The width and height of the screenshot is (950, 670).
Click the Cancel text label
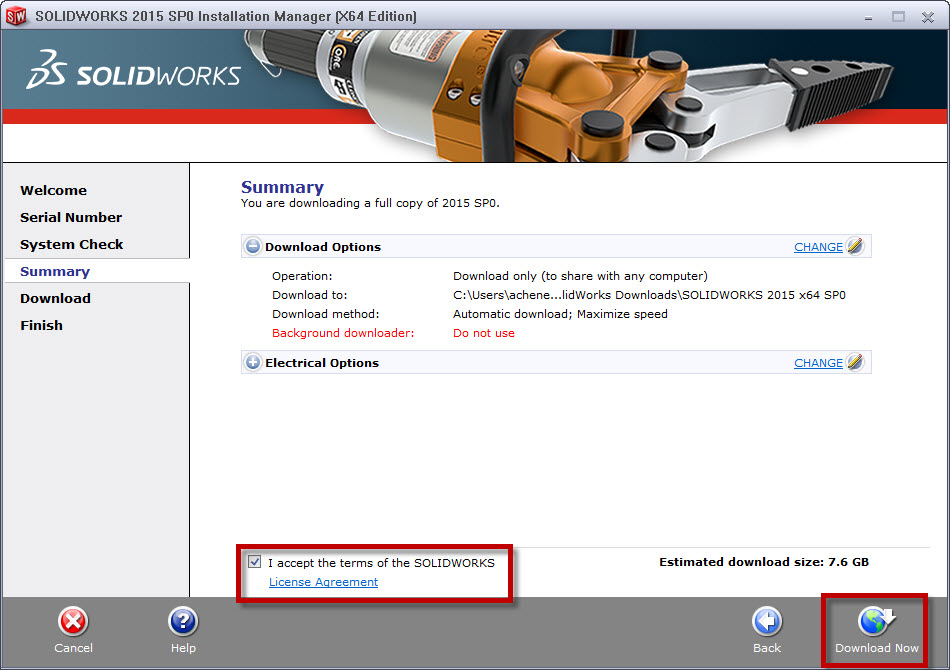point(73,648)
